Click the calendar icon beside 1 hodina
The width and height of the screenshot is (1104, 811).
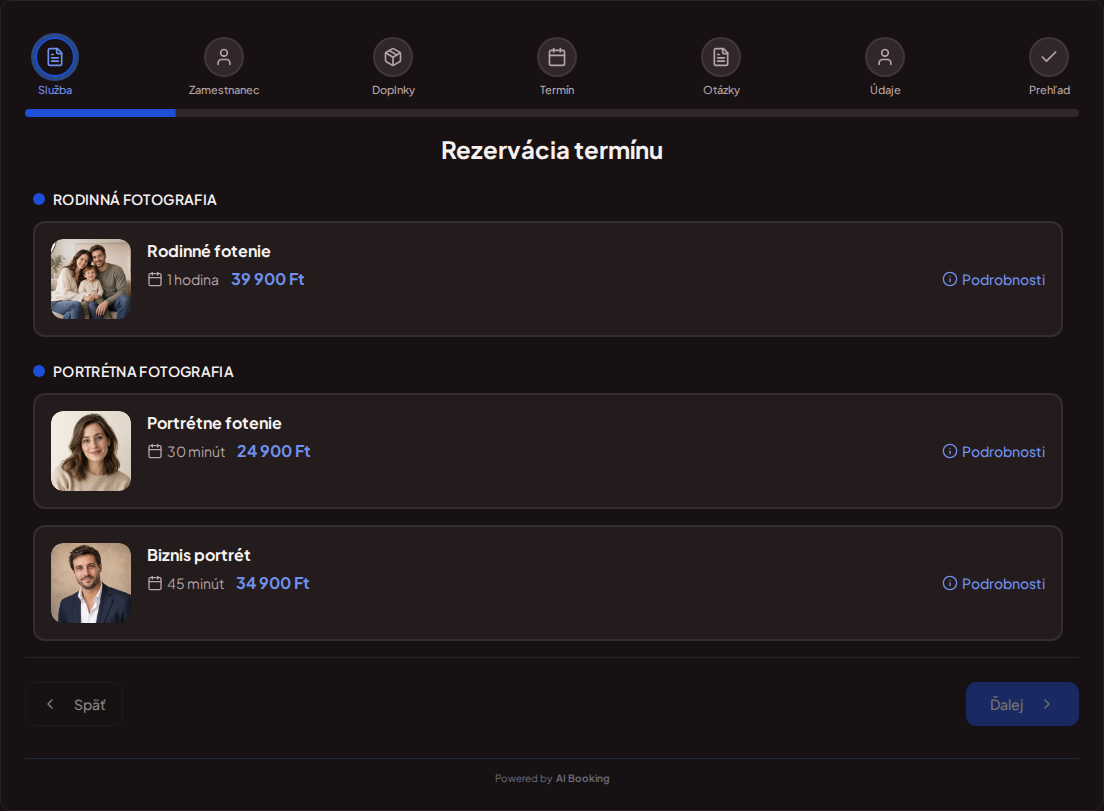click(x=155, y=279)
